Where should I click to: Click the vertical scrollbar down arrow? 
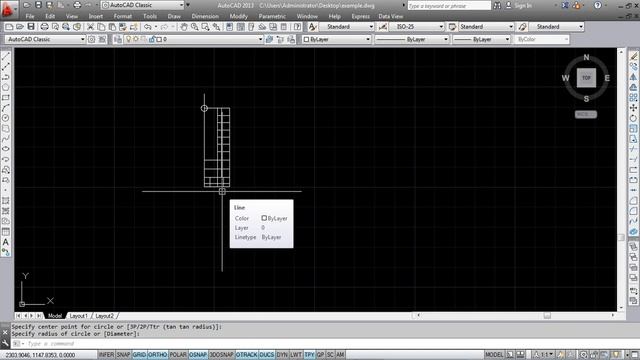pyautogui.click(x=621, y=308)
